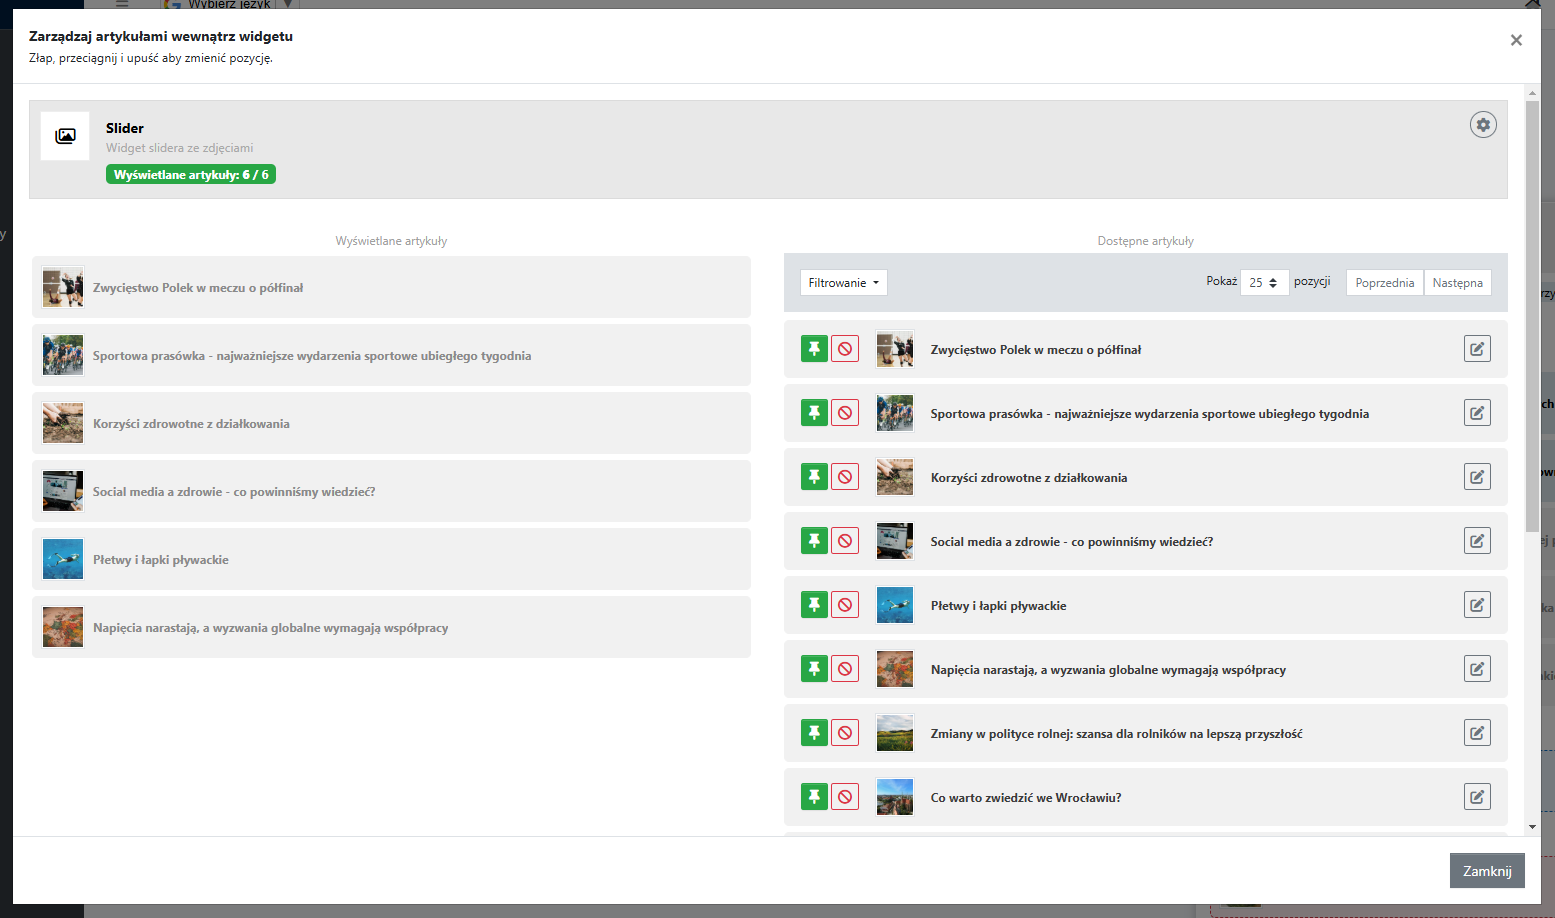Click the scrollbar up arrow

click(x=1532, y=92)
